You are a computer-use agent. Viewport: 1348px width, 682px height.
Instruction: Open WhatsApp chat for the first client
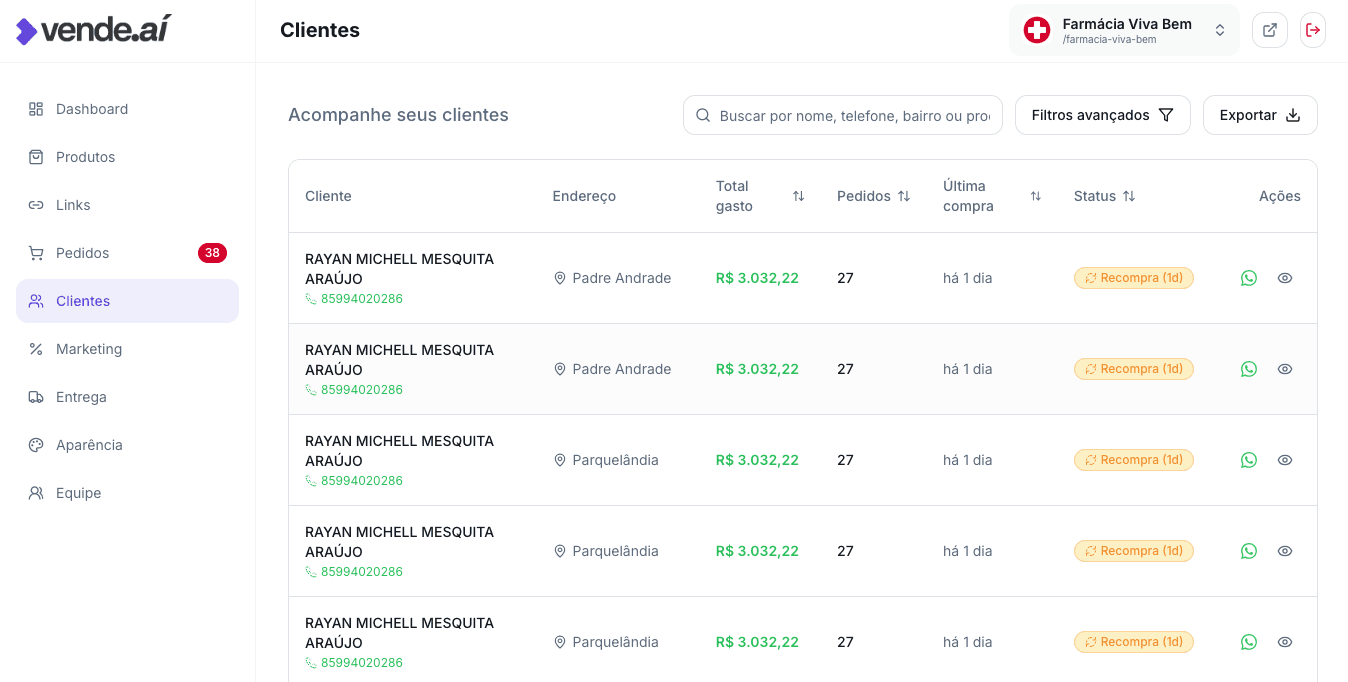(1248, 278)
